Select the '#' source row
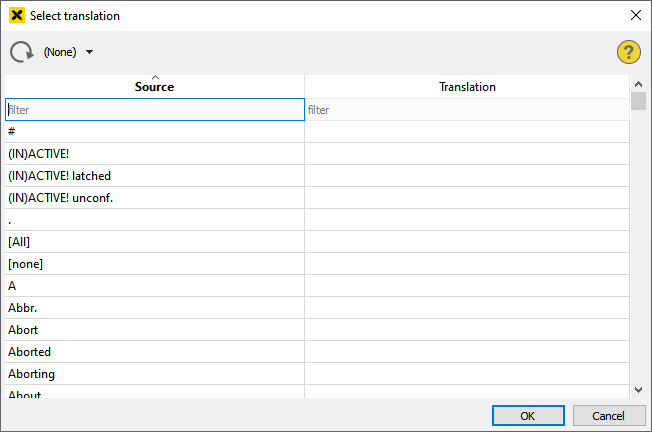 (x=317, y=132)
